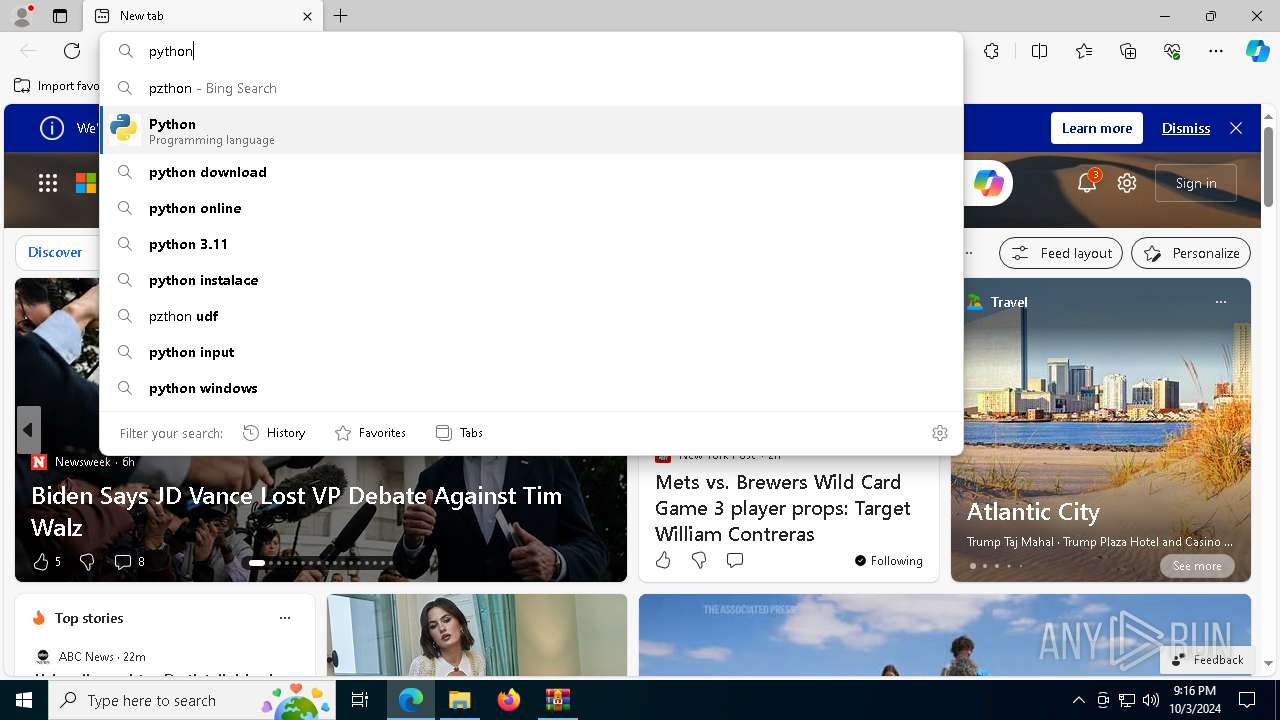
Task: Open WinRAR from the taskbar
Action: coord(557,700)
